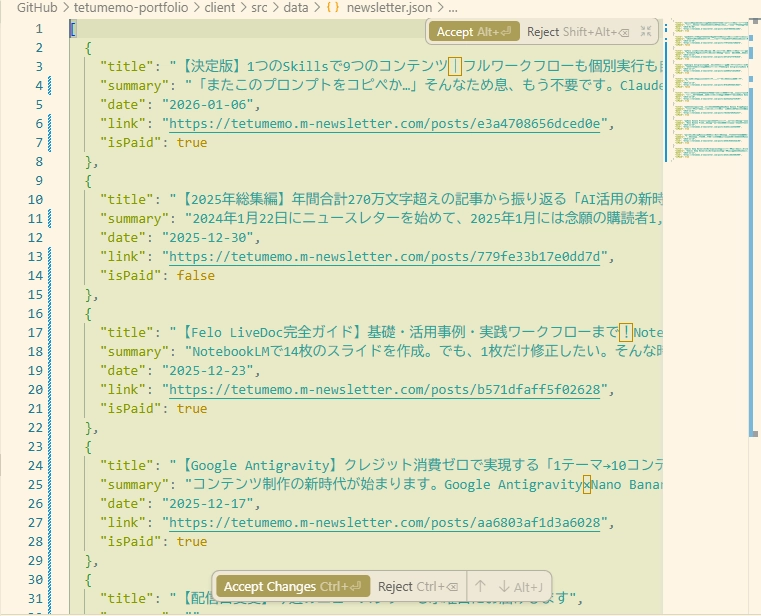This screenshot has width=761, height=616.
Task: Click title text 【Google Antigravity】 on line 24
Action: pos(261,465)
